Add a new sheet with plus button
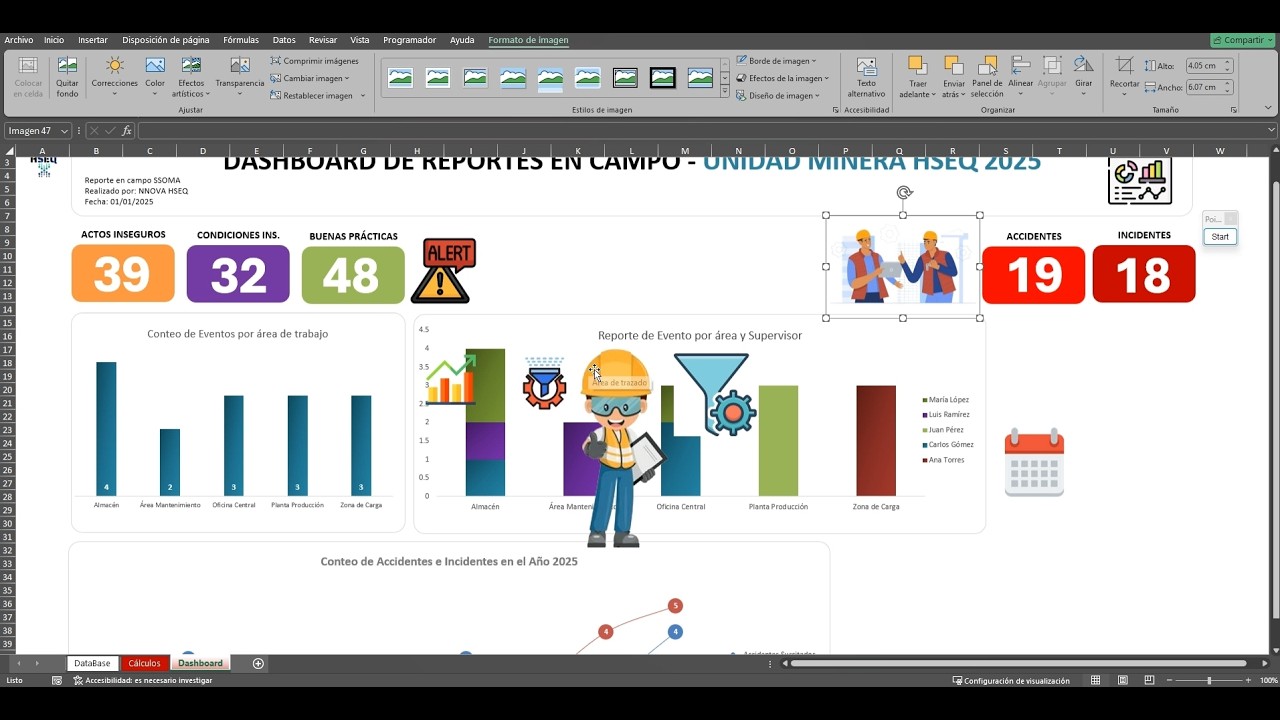This screenshot has width=1280, height=720. (258, 663)
